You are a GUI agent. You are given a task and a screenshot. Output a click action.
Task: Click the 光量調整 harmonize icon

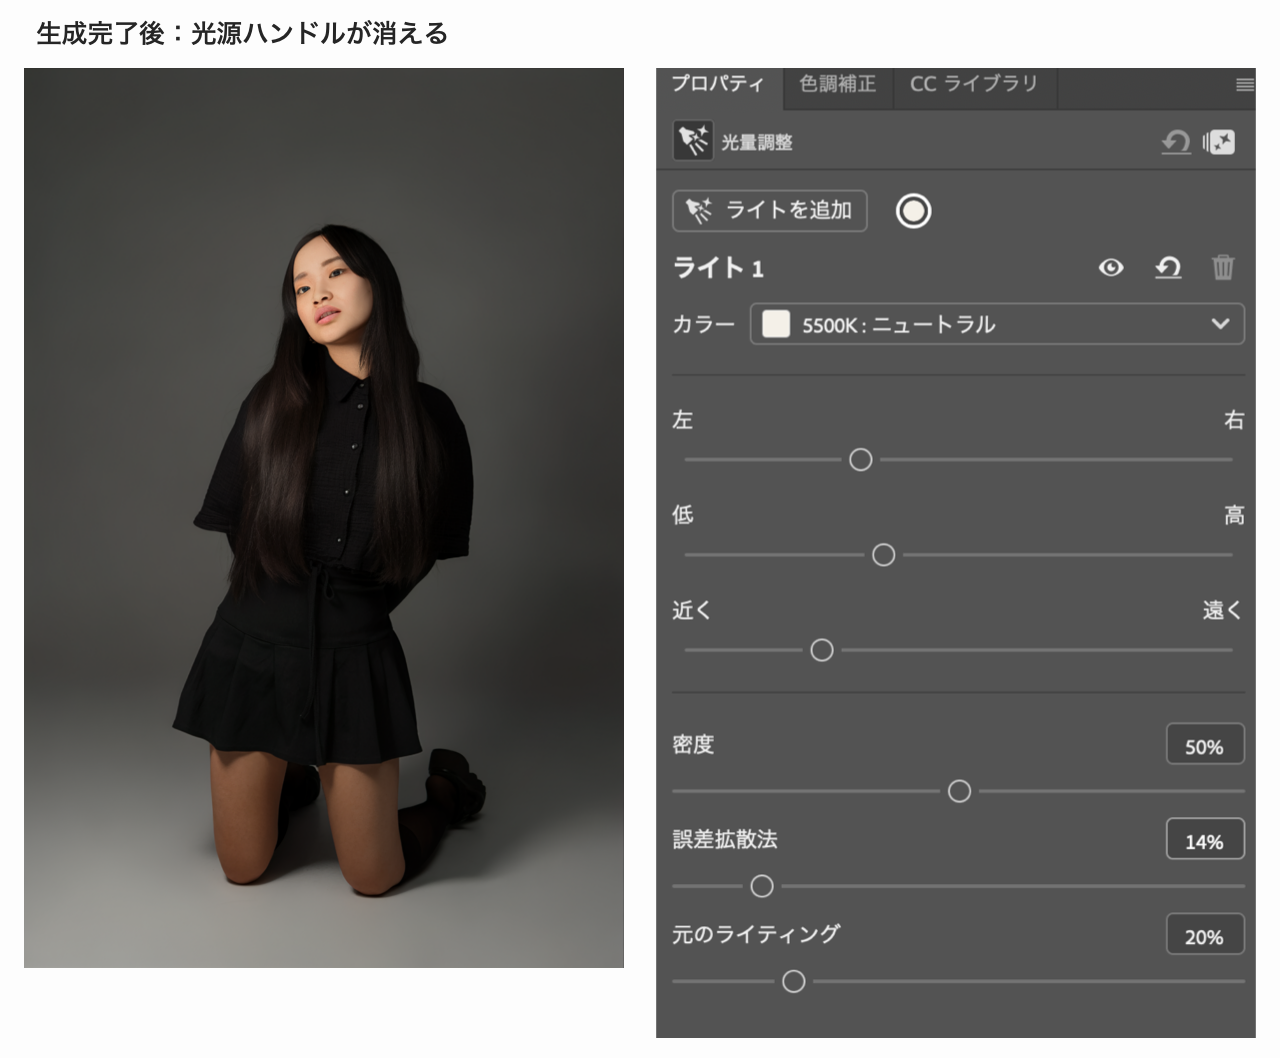click(x=693, y=141)
